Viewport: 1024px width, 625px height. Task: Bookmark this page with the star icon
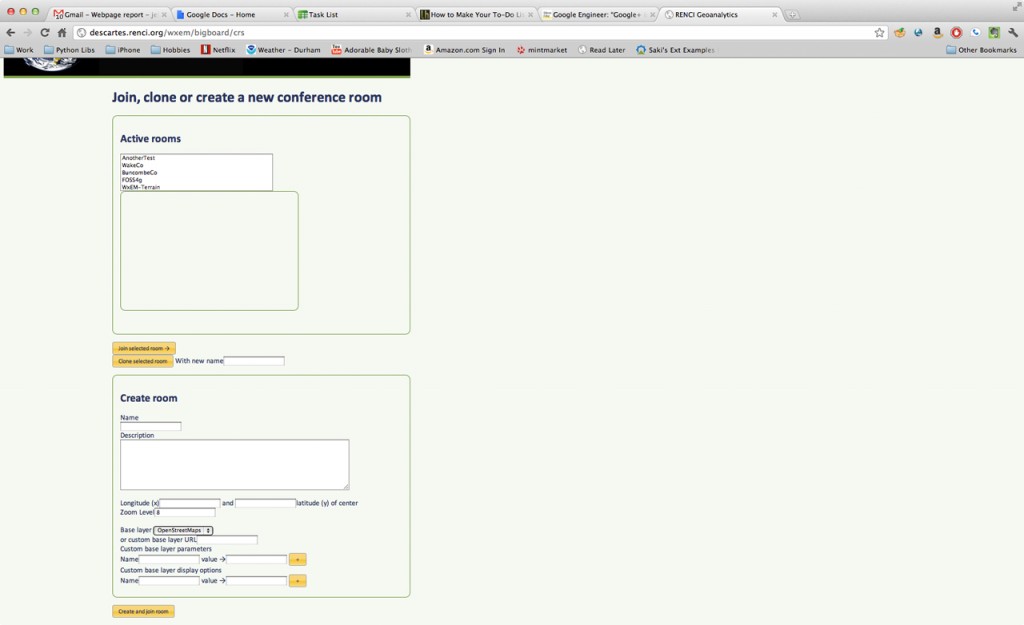(x=879, y=32)
